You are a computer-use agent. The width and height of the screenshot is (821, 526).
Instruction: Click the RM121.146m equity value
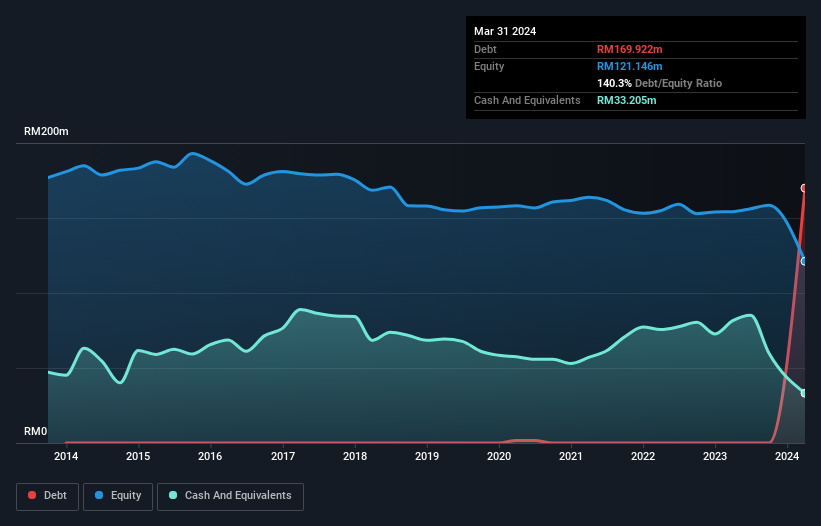629,66
